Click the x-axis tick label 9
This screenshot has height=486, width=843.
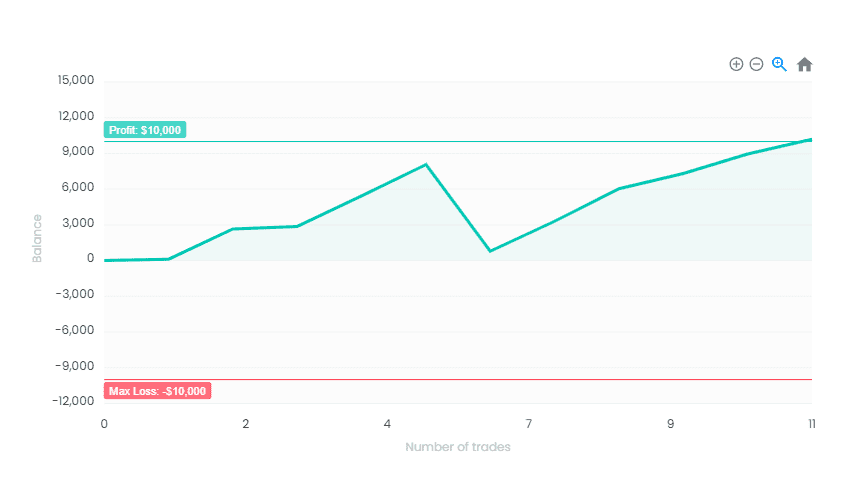(x=671, y=424)
